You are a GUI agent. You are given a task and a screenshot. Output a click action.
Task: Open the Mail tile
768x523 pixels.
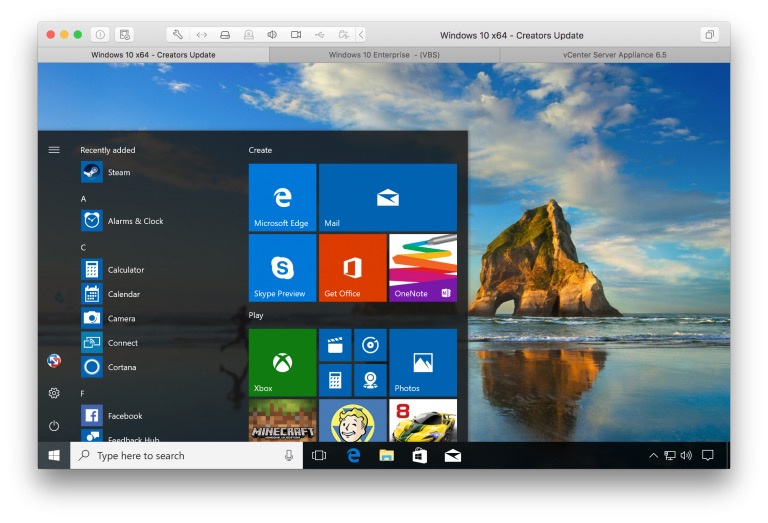[388, 197]
